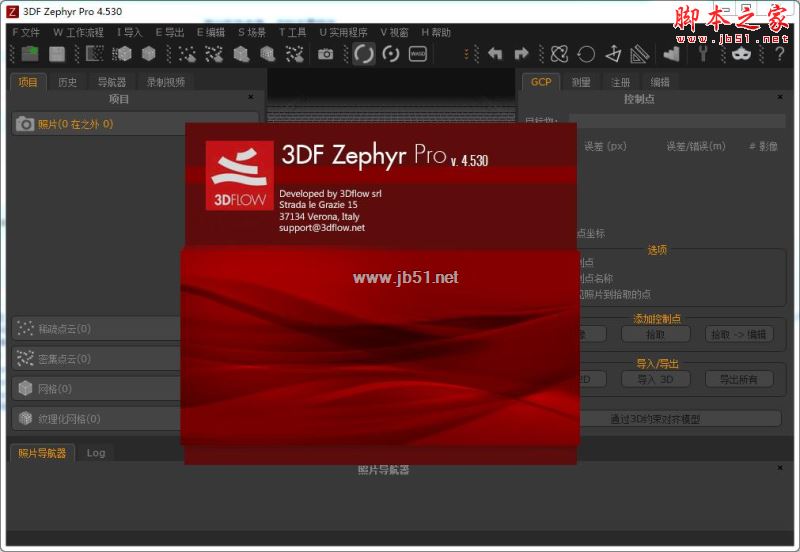Expand the hidden toolbar chevron
This screenshot has height=552, width=800.
coord(466,54)
